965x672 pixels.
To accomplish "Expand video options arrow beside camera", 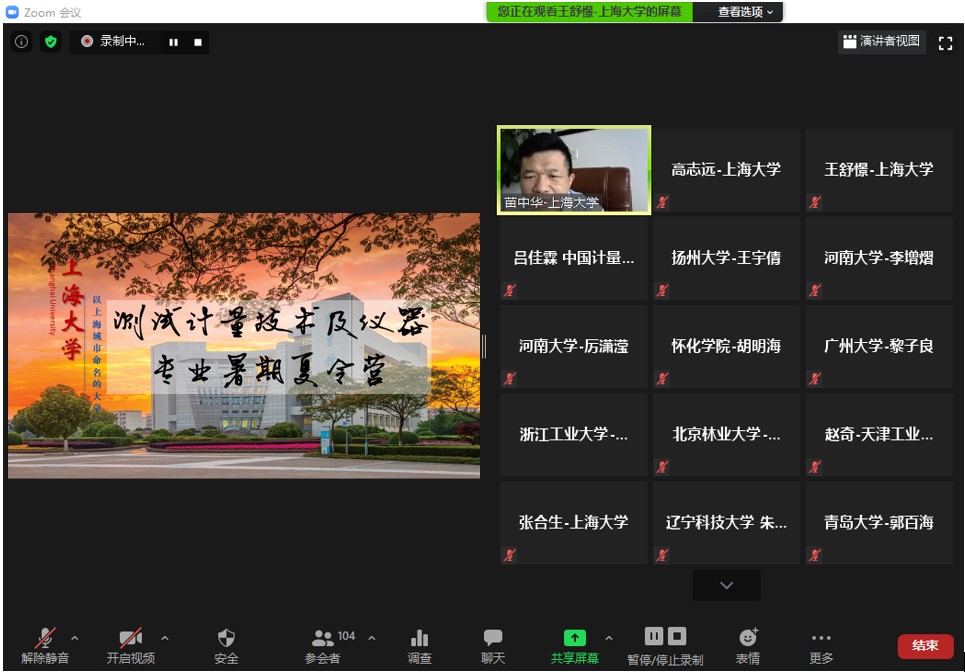I will [x=165, y=638].
